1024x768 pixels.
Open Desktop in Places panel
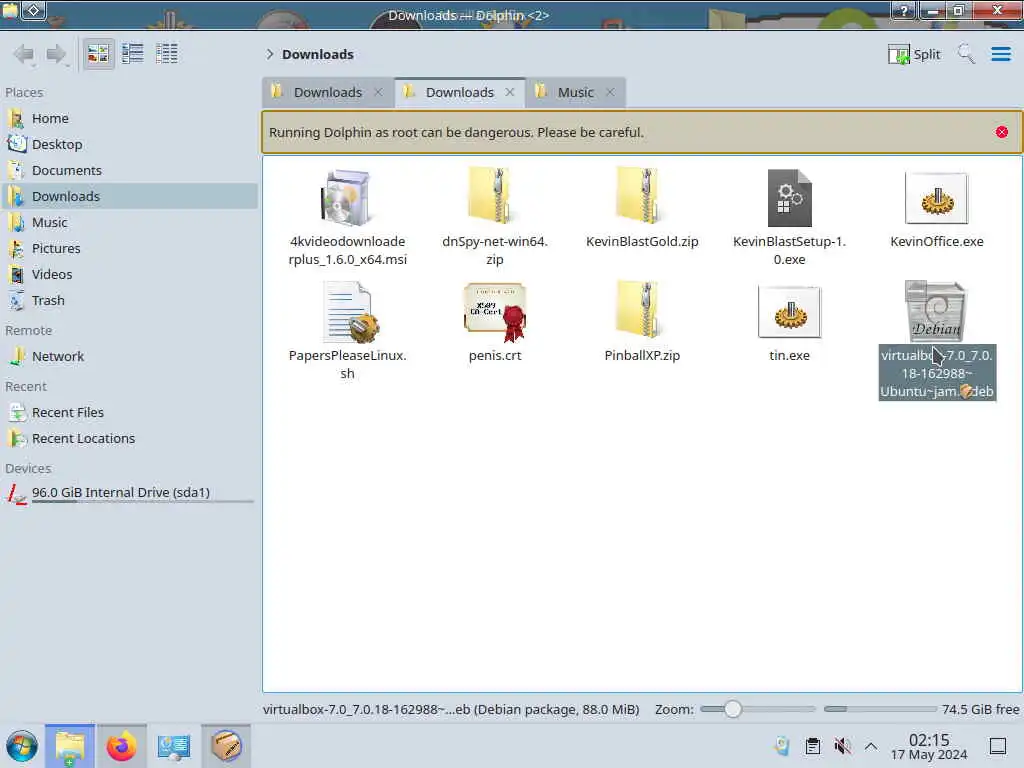pos(129,144)
